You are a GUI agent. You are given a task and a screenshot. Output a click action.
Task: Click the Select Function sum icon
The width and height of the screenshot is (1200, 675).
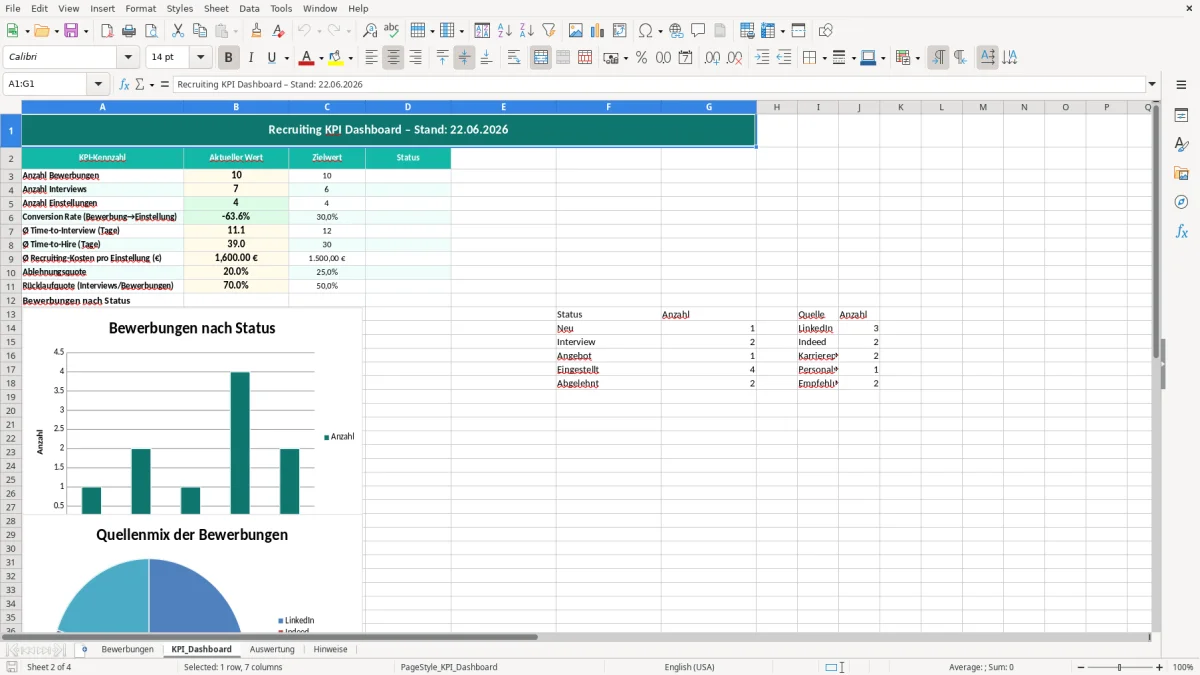[140, 85]
